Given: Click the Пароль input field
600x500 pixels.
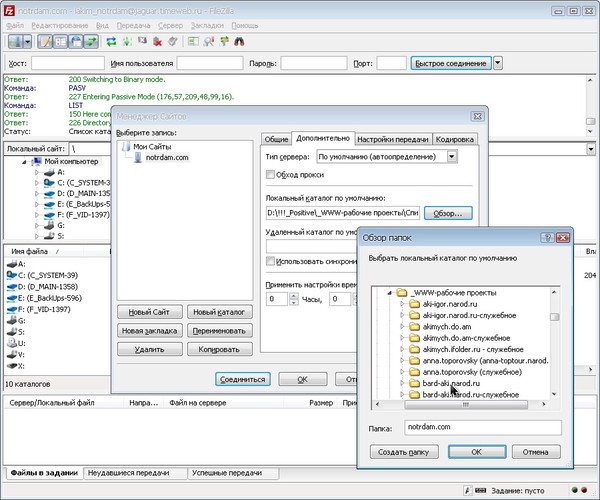Looking at the screenshot, I should tap(314, 63).
